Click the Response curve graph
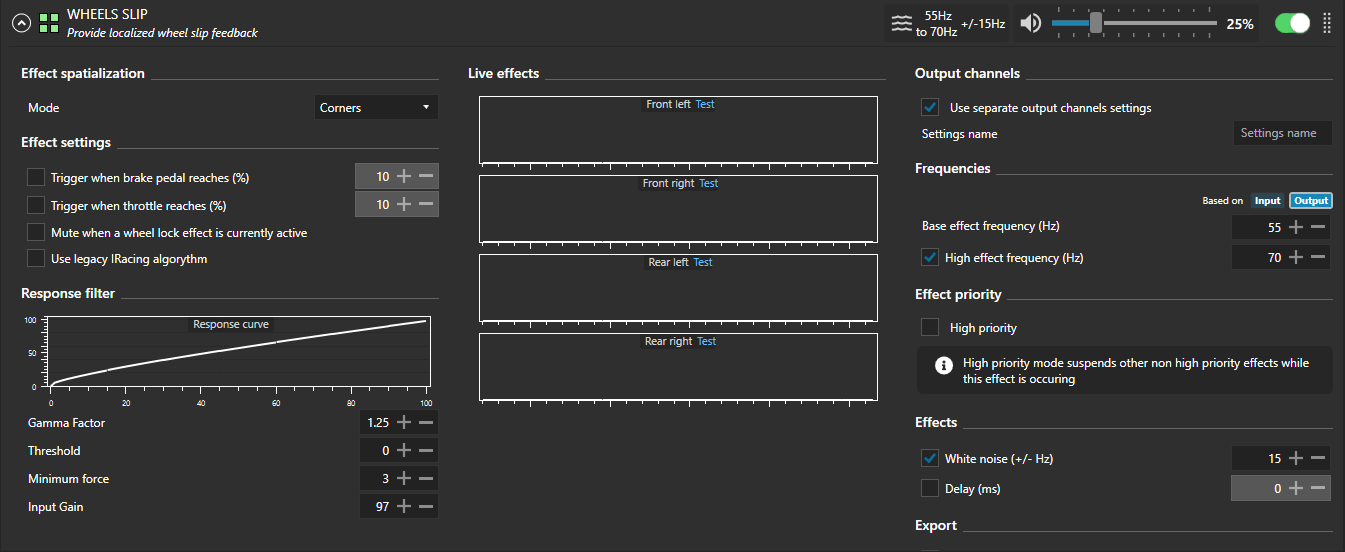 238,353
